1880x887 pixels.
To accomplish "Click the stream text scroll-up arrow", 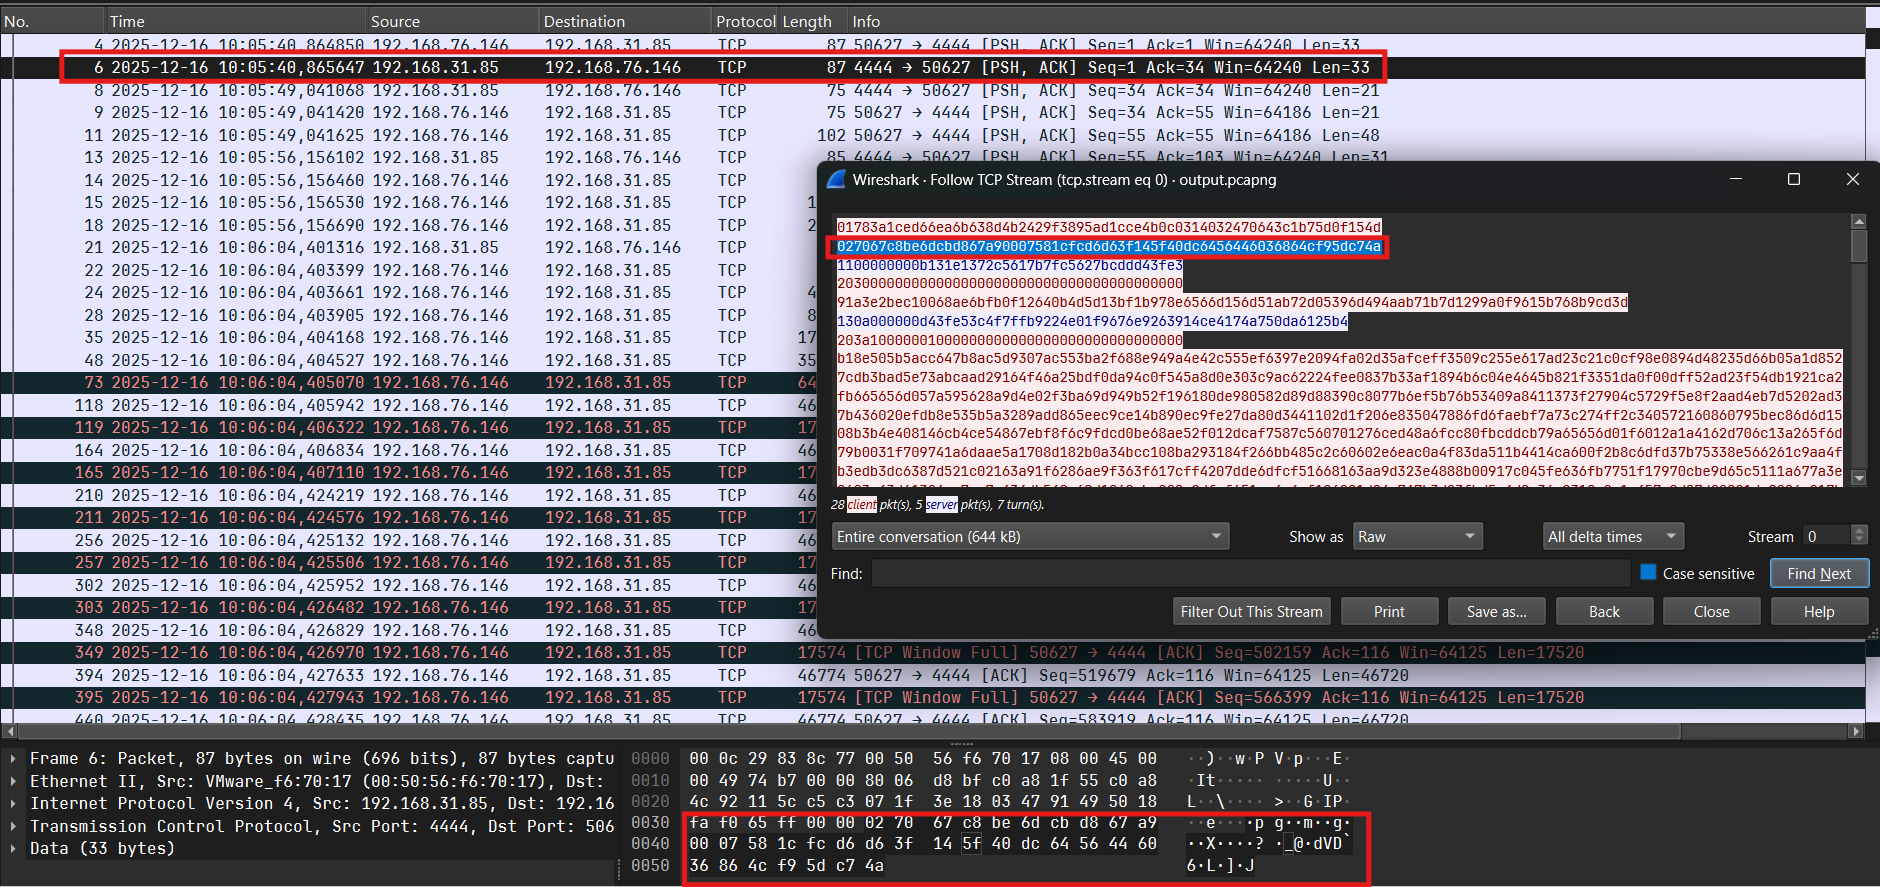I will pyautogui.click(x=1858, y=222).
